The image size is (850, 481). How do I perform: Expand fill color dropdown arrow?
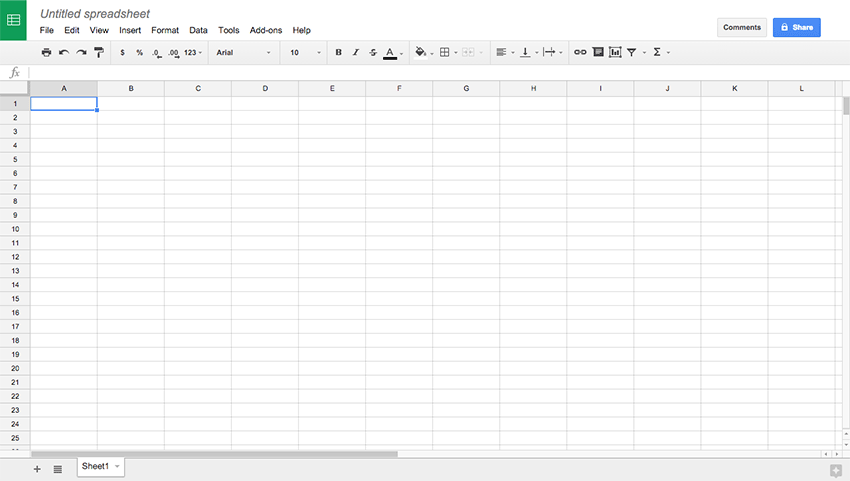click(432, 53)
